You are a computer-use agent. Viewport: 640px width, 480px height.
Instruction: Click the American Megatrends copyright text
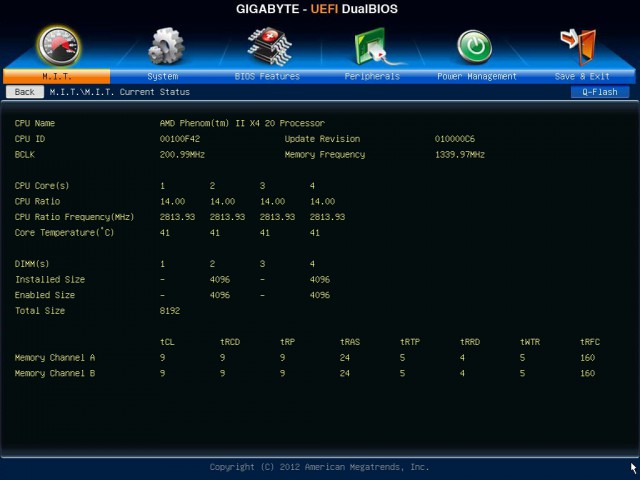[319, 467]
